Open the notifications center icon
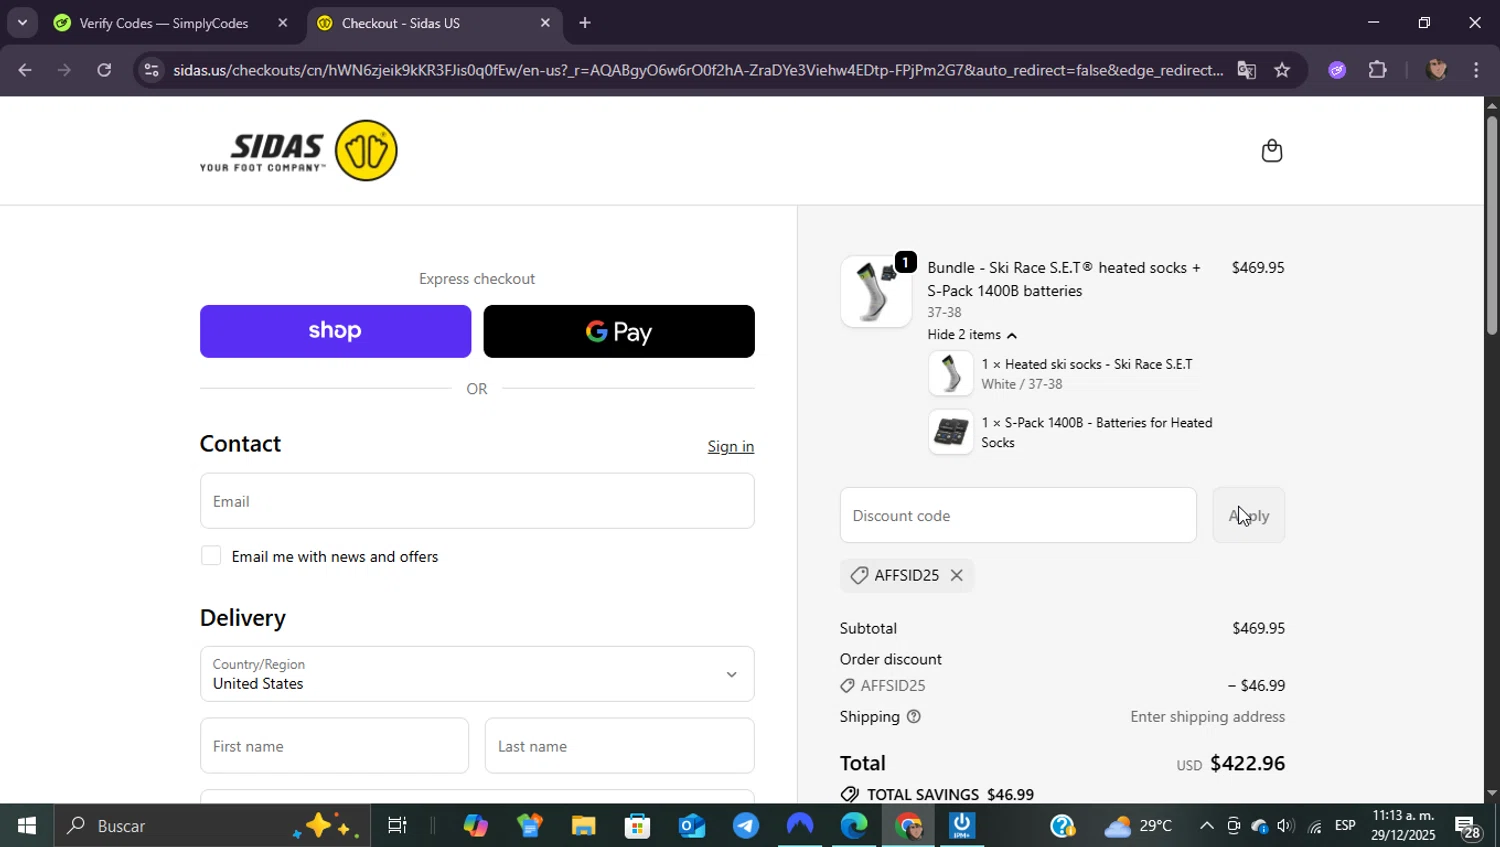The image size is (1500, 847). pos(1468,828)
